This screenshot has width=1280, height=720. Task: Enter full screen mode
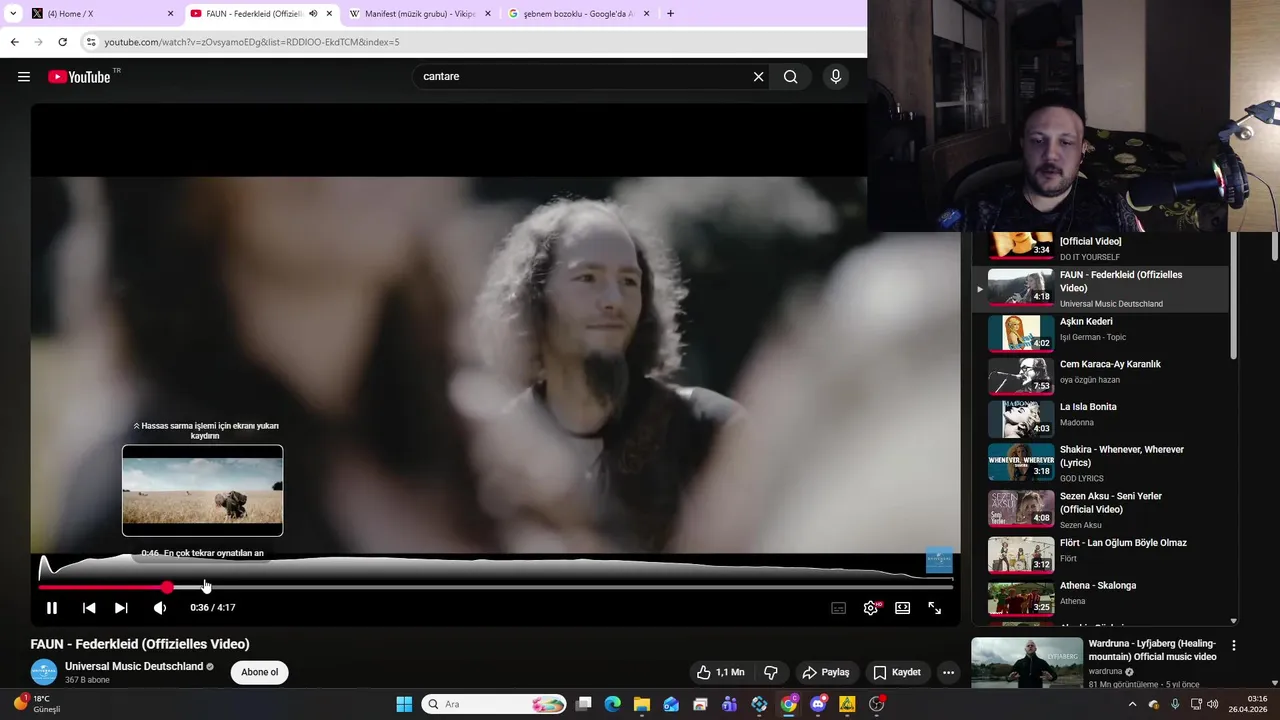point(935,607)
